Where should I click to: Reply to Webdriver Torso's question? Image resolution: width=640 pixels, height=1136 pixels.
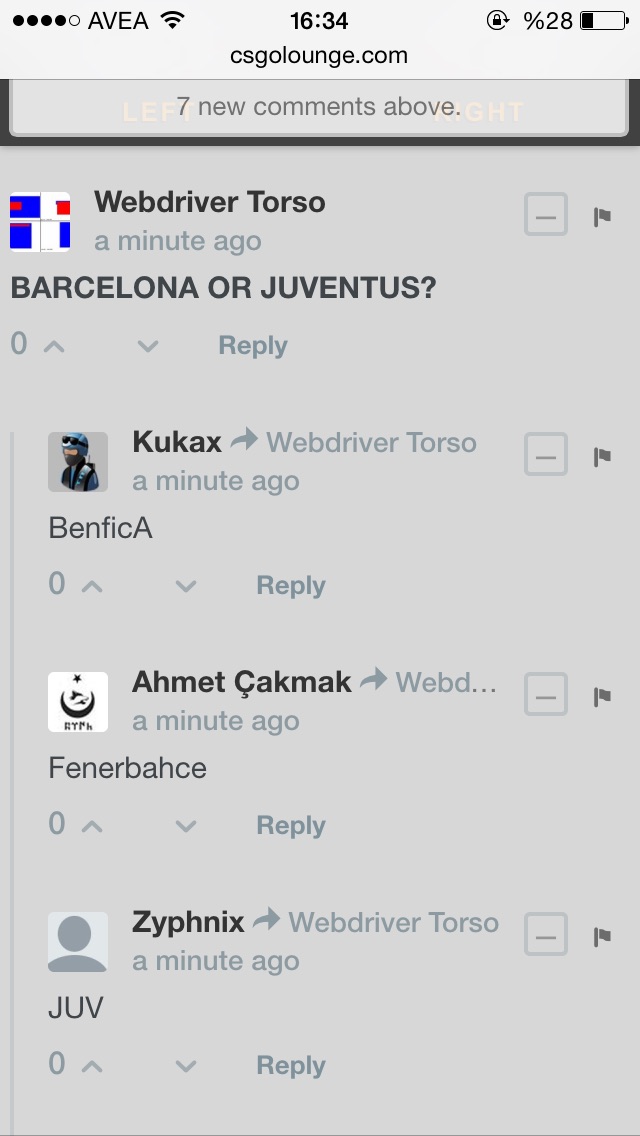(253, 346)
